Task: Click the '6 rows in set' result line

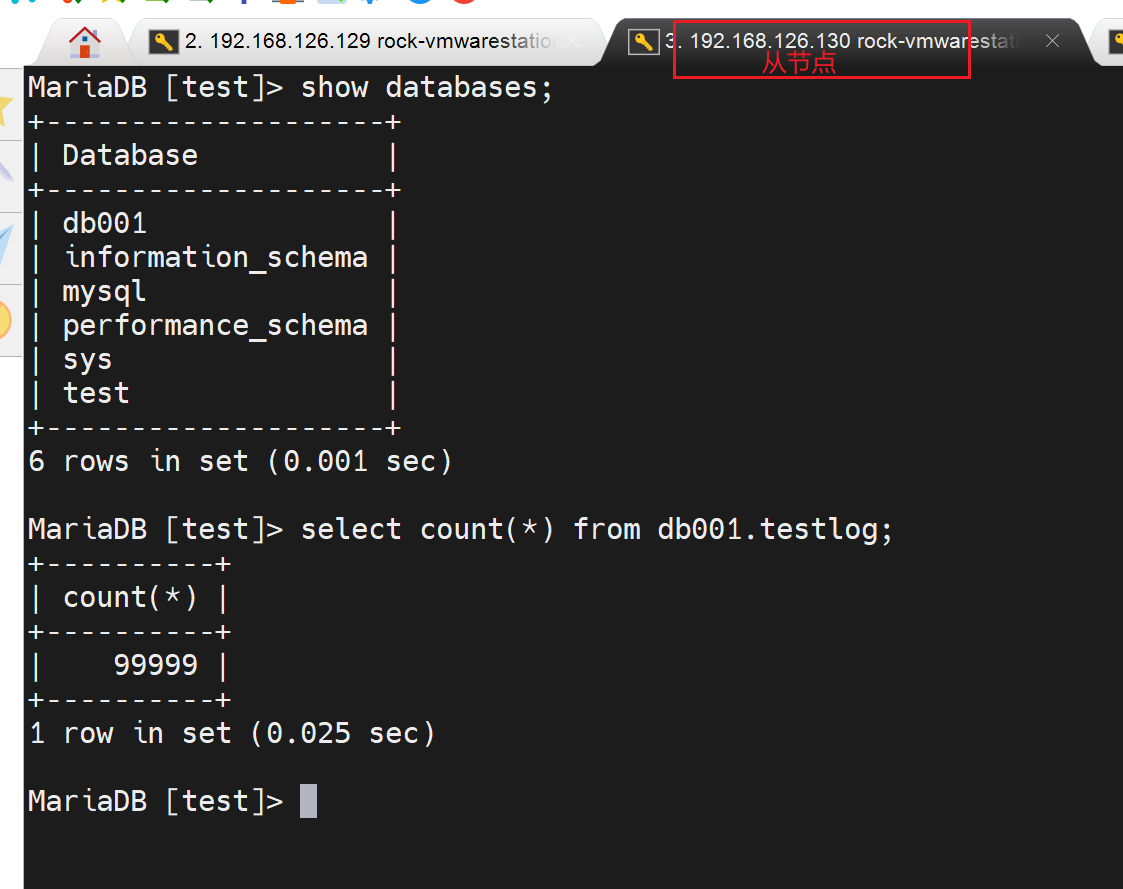Action: pyautogui.click(x=240, y=461)
